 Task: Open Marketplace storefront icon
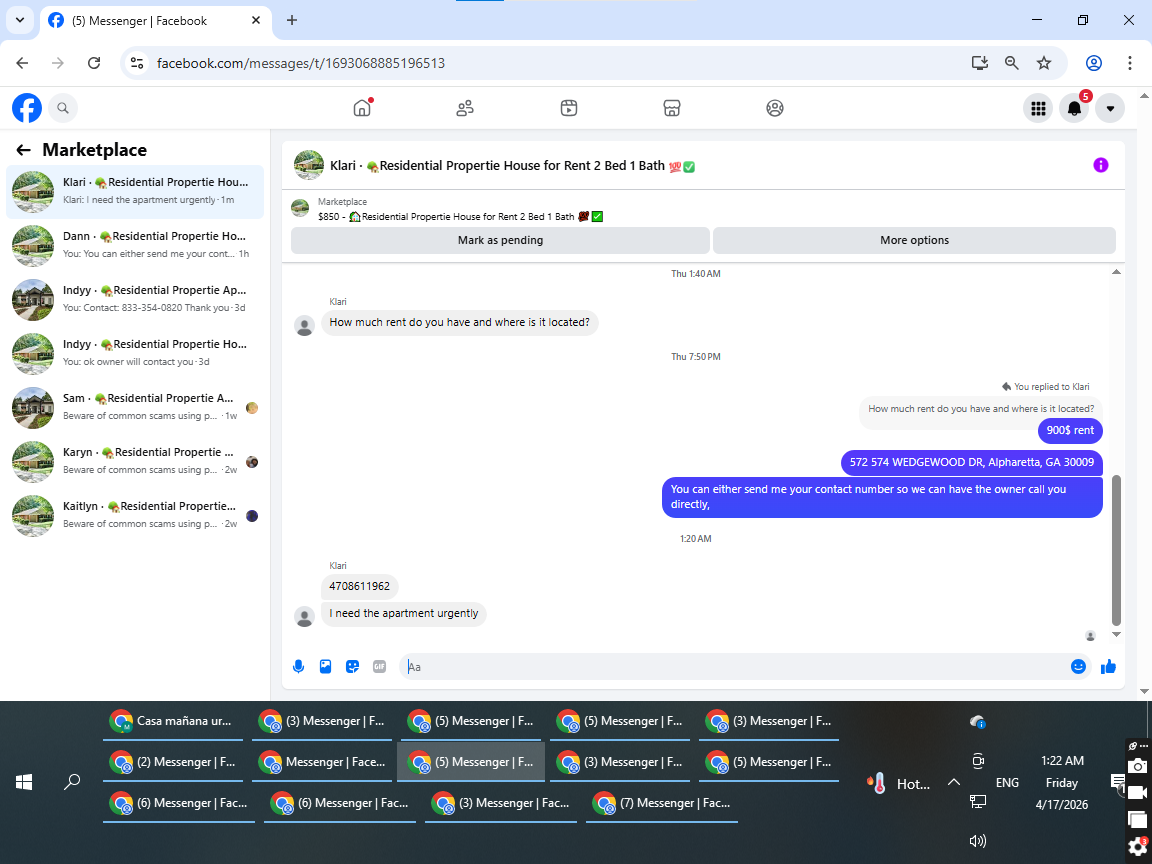coord(672,108)
